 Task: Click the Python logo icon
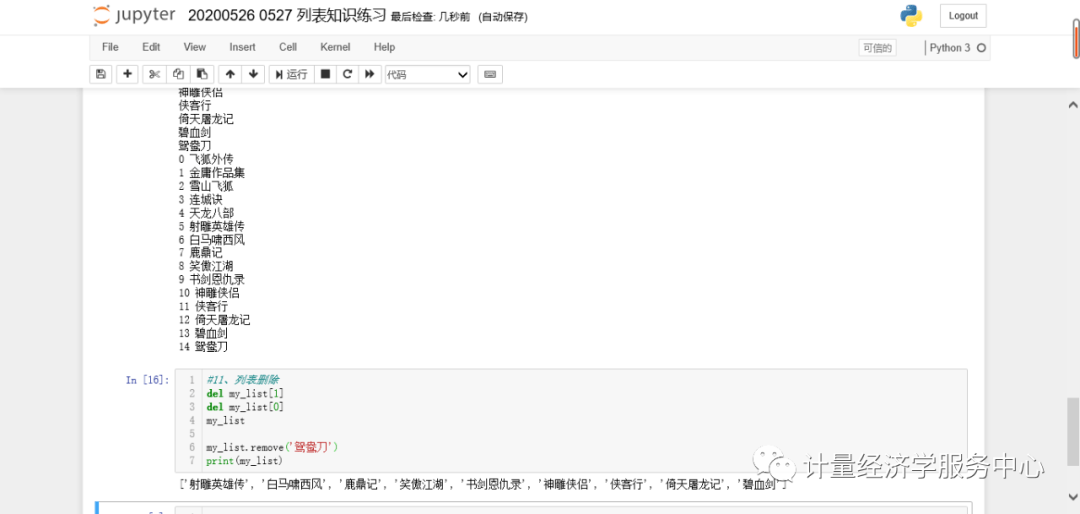pyautogui.click(x=911, y=15)
